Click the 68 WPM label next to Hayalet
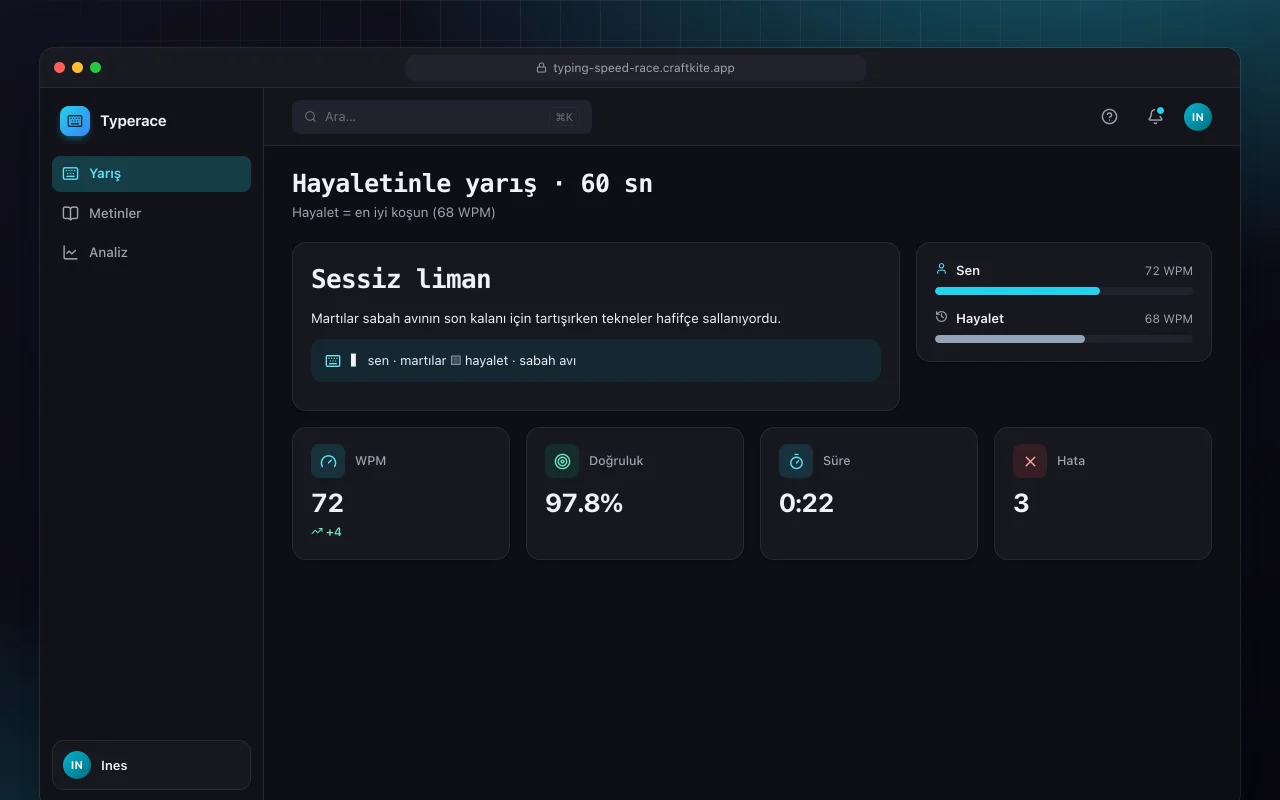 tap(1169, 319)
